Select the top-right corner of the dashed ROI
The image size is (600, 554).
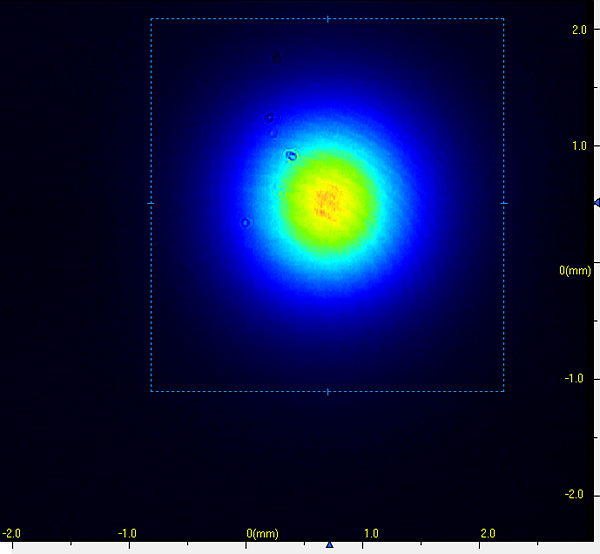point(504,19)
